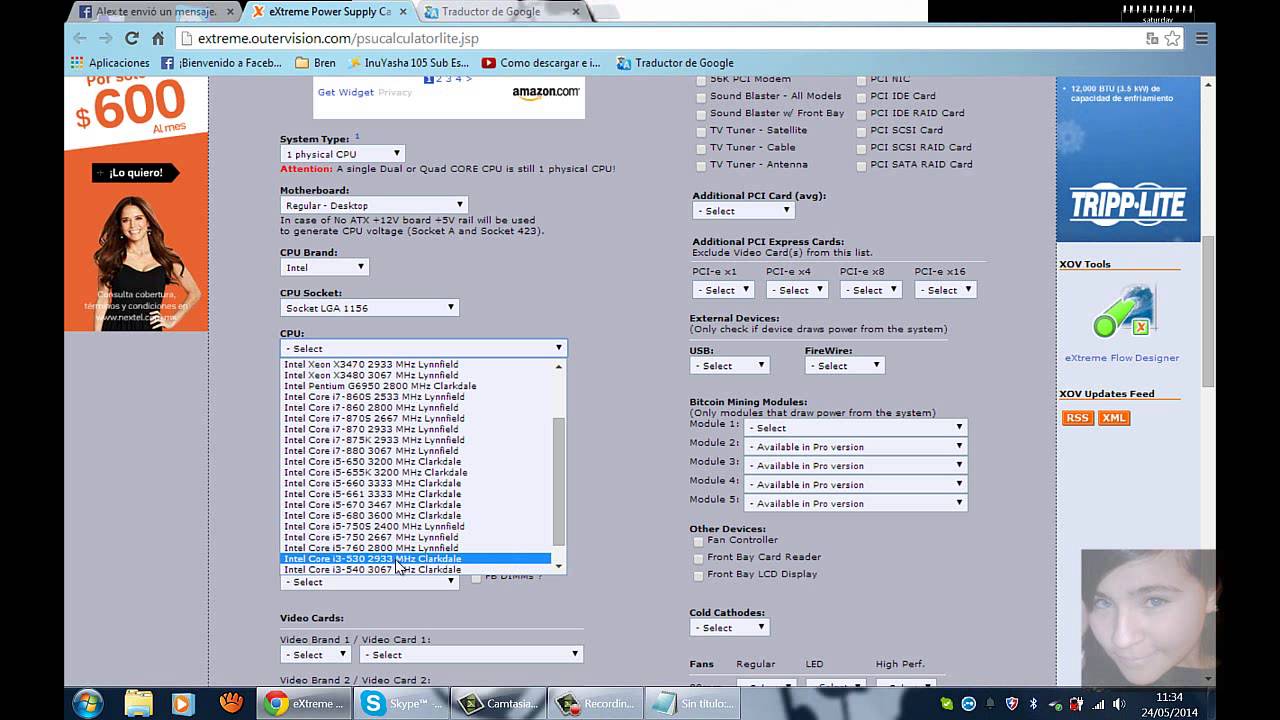Enable TV Tuner - Cable checkbox

pyautogui.click(x=701, y=148)
